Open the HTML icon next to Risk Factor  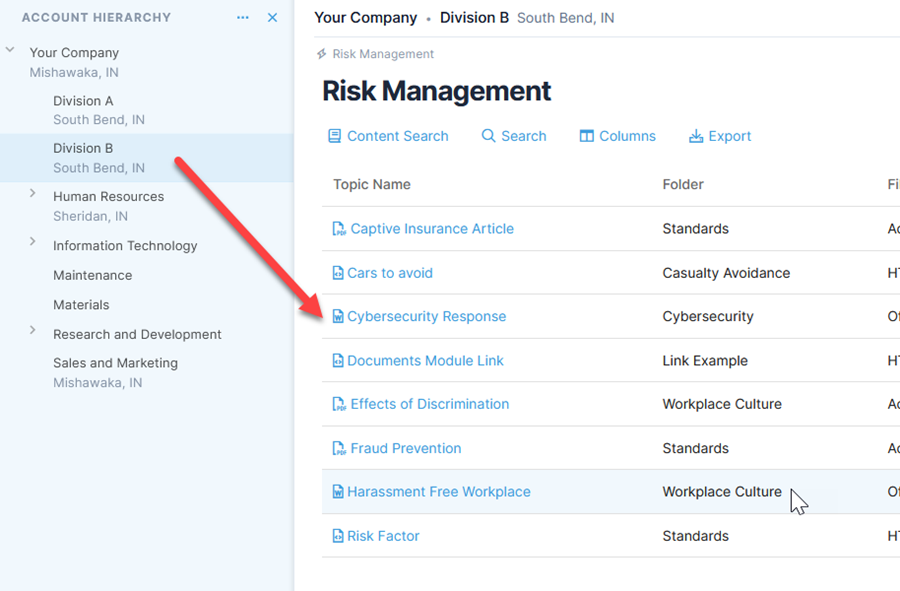pos(337,536)
